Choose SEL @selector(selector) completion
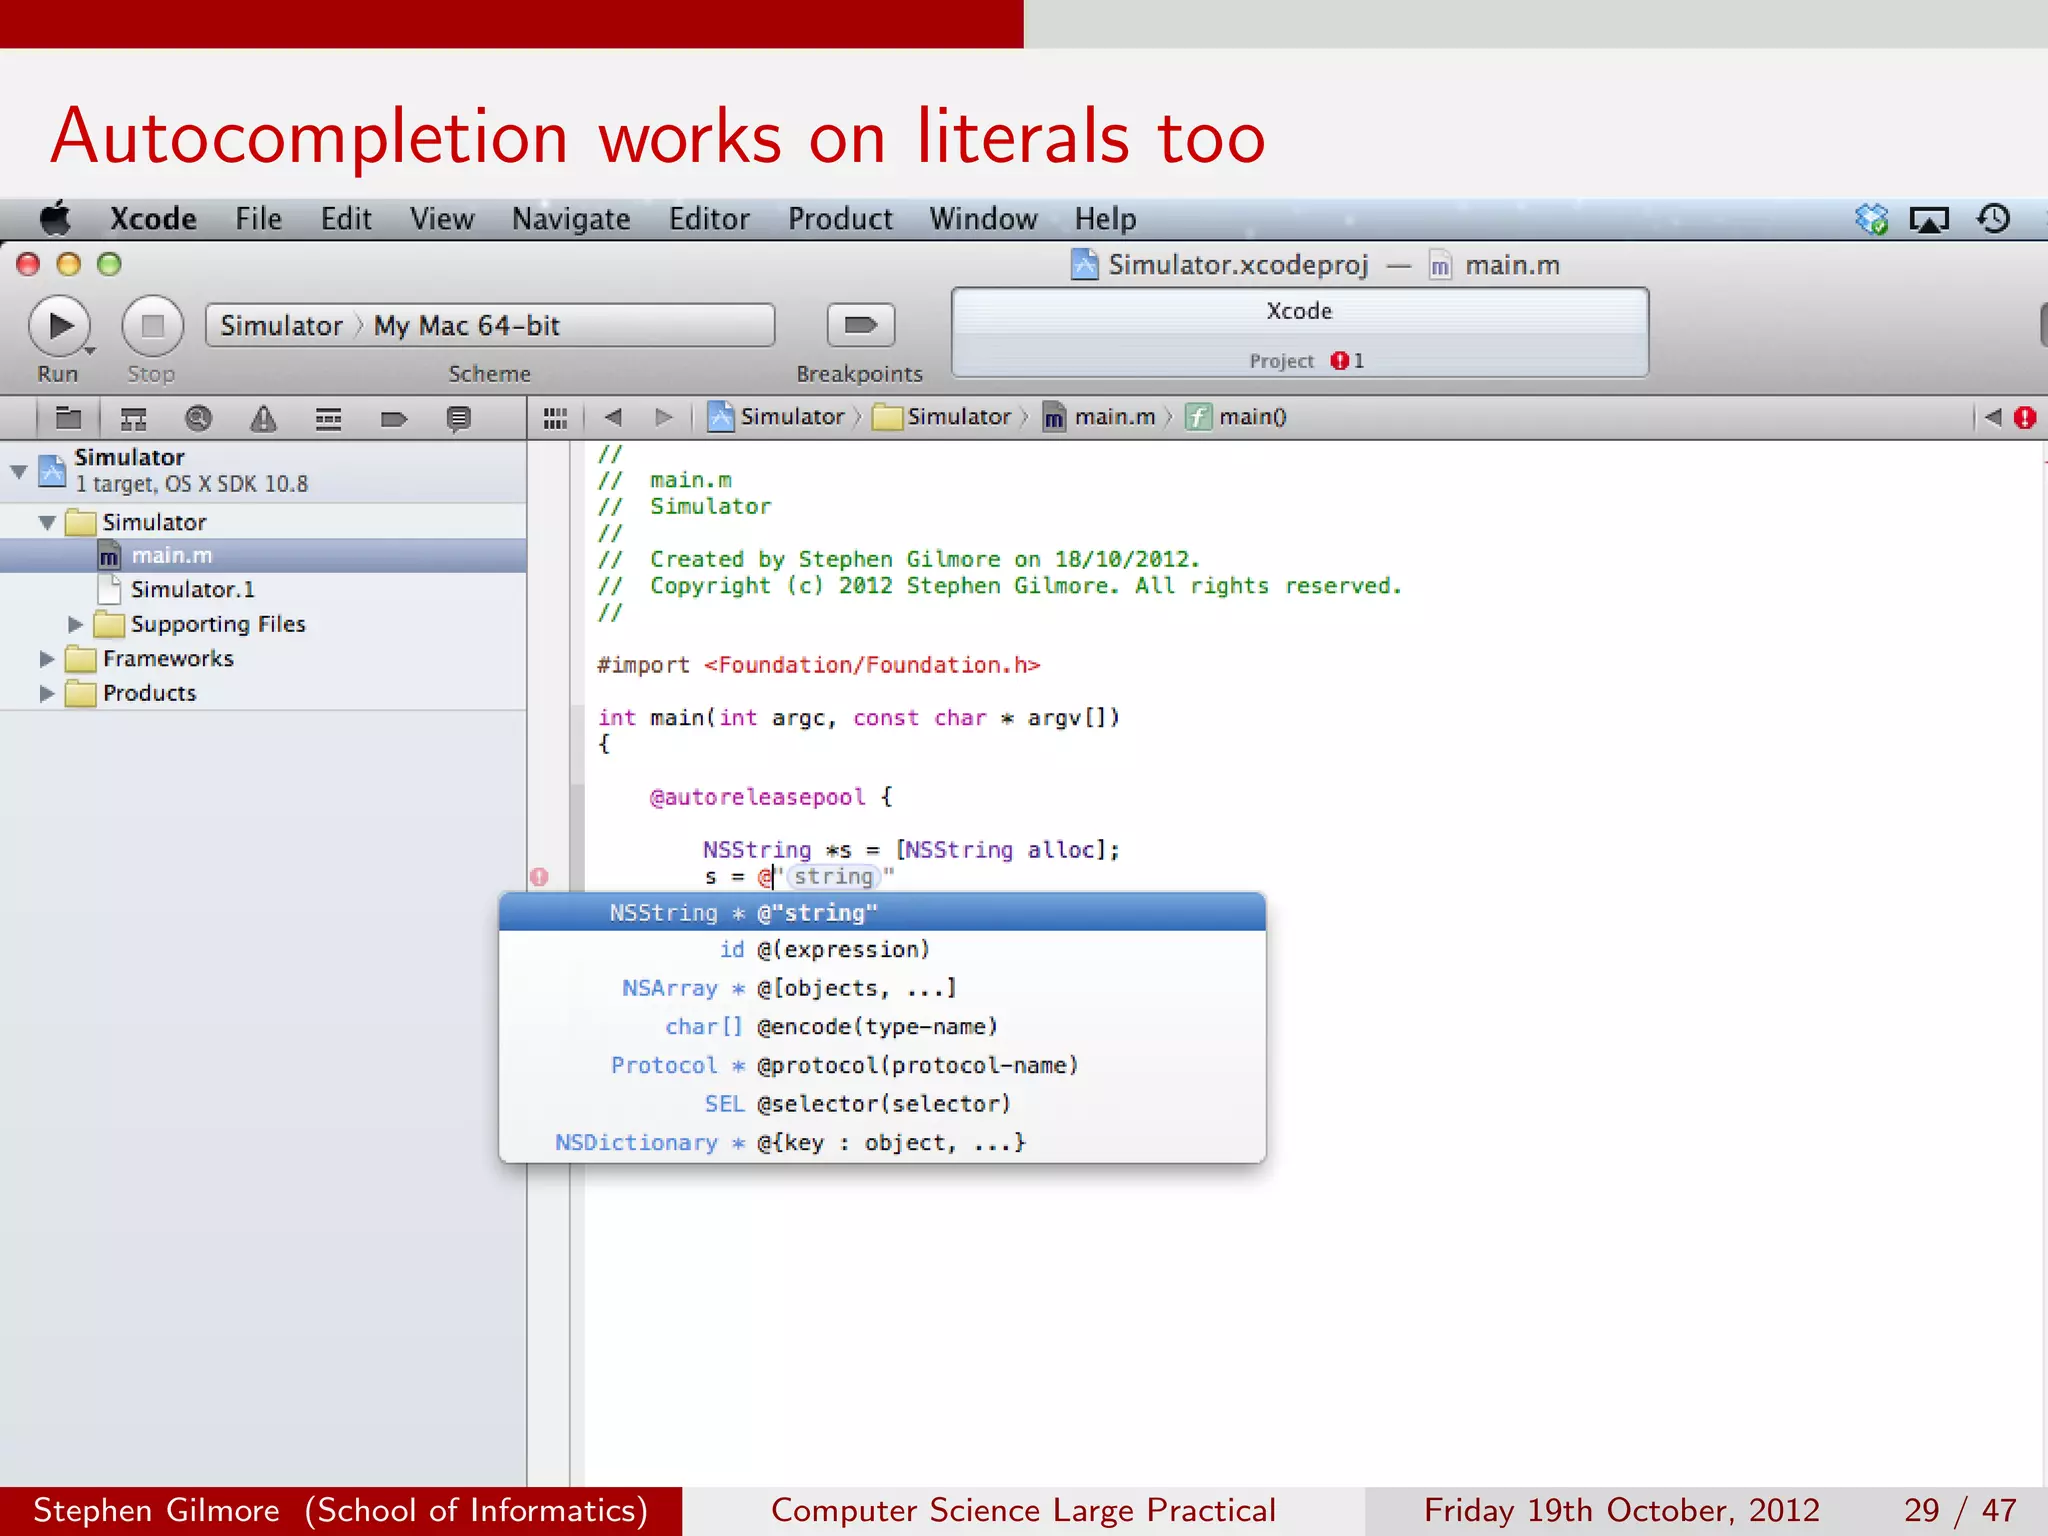2048x1536 pixels. [x=882, y=1104]
